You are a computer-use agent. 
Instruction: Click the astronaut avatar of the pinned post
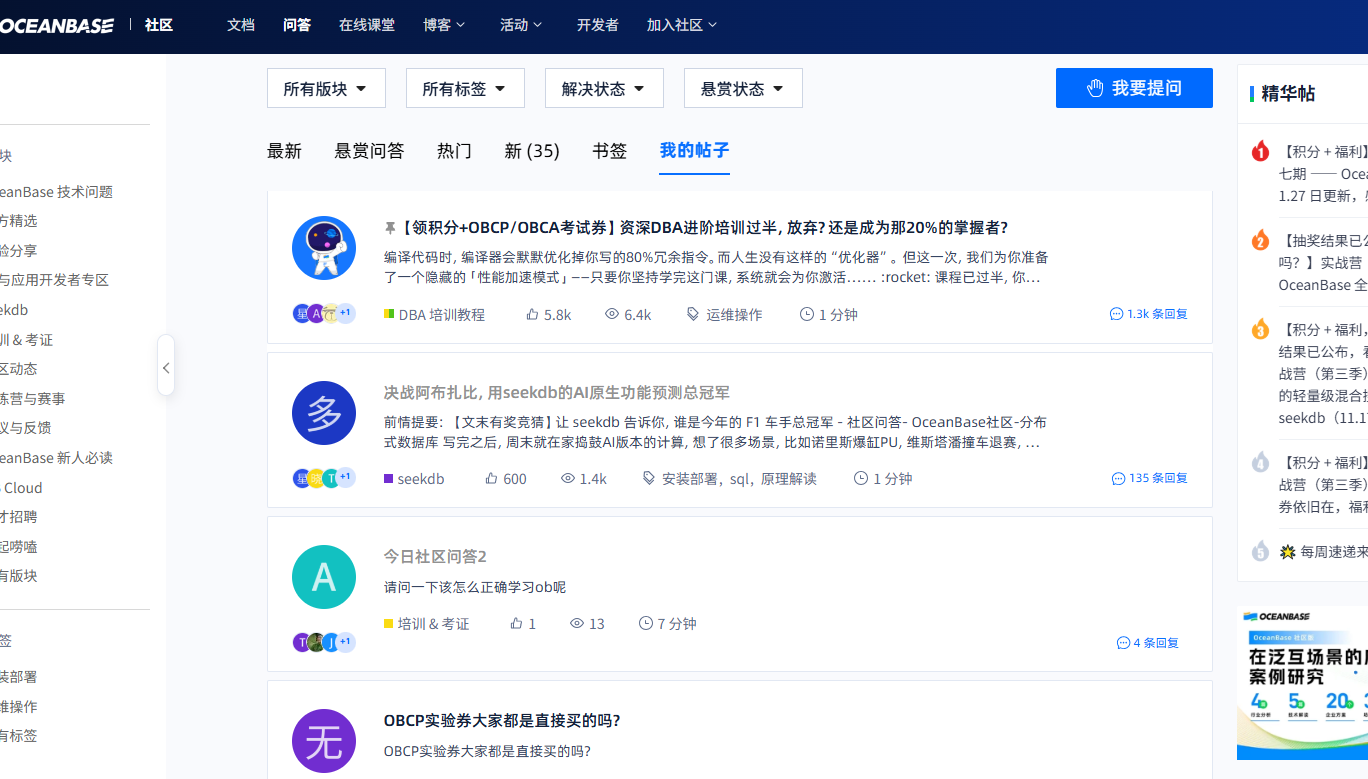coord(324,248)
